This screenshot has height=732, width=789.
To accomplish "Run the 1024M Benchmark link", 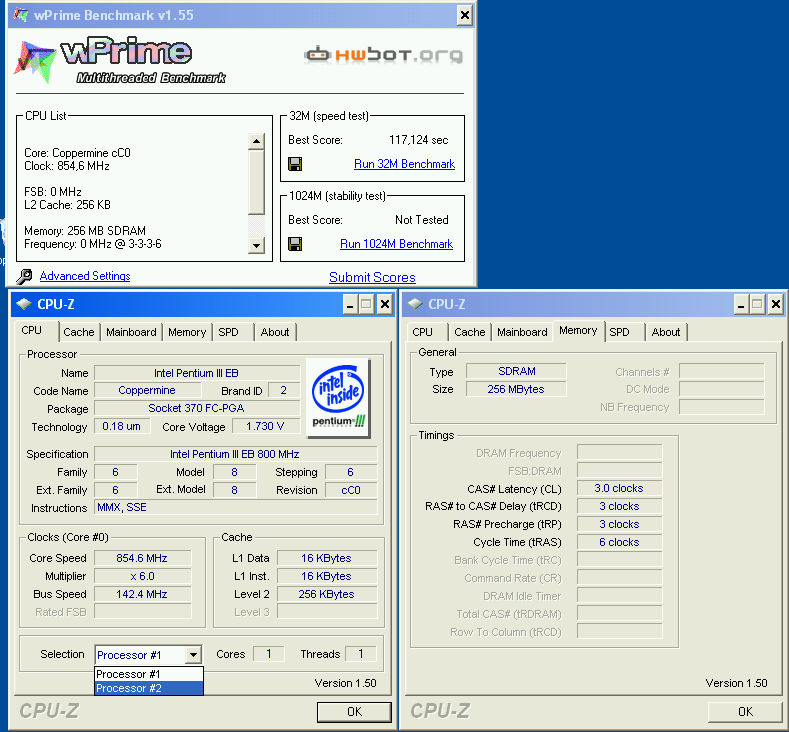I will pos(397,244).
